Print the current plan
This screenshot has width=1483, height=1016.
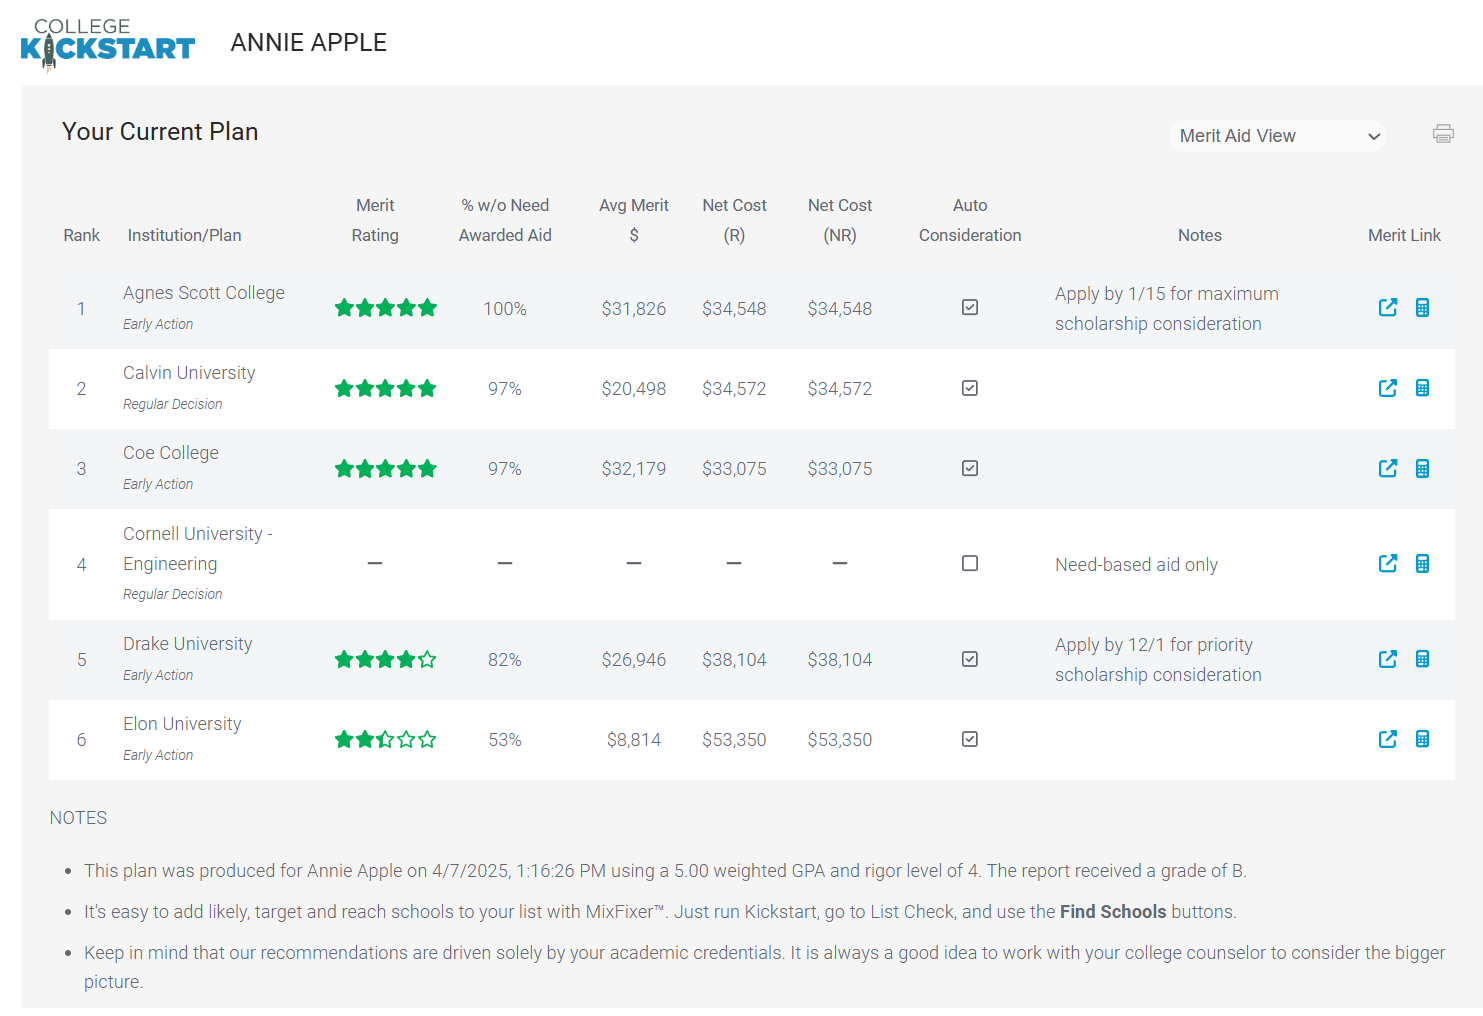[x=1443, y=133]
